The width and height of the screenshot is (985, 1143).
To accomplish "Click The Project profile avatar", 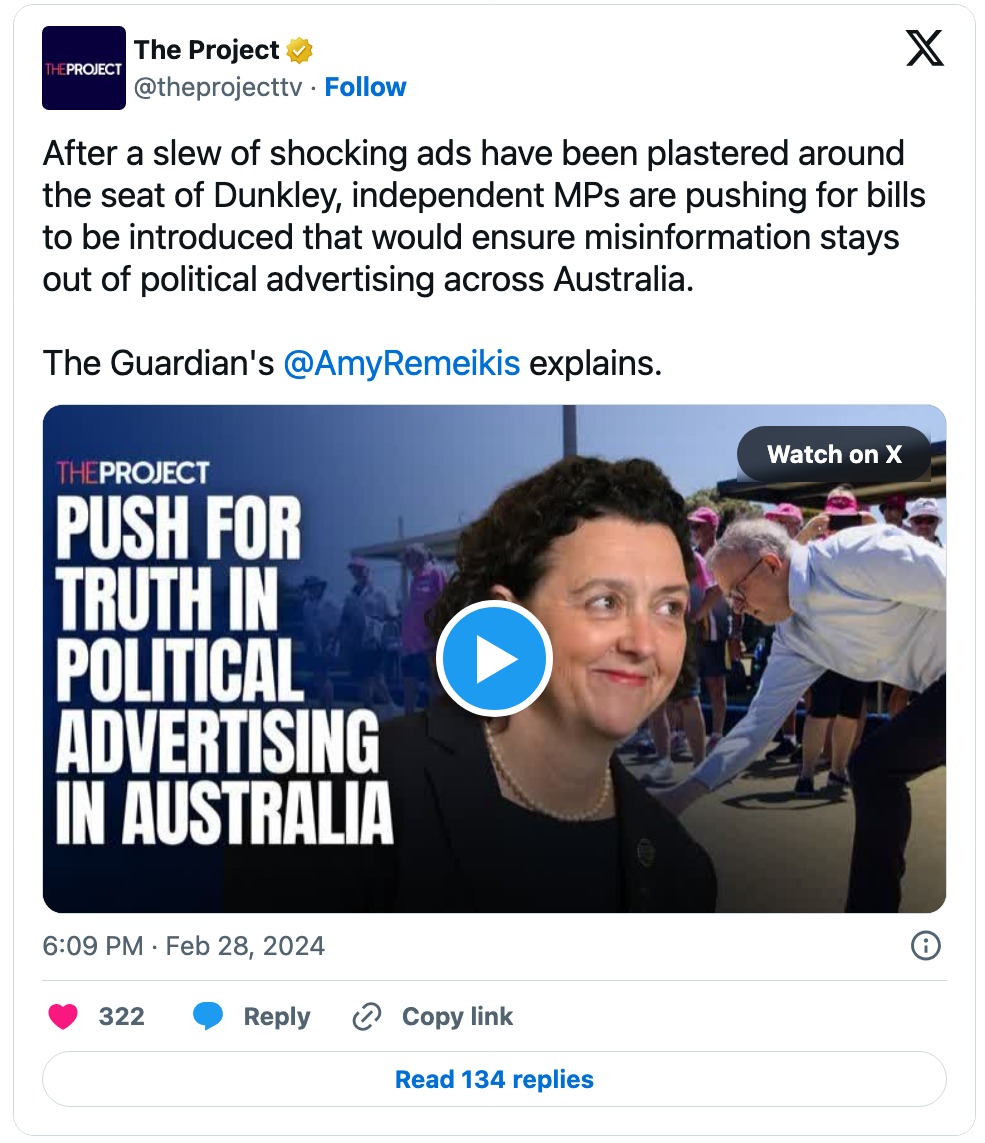I will 84,68.
